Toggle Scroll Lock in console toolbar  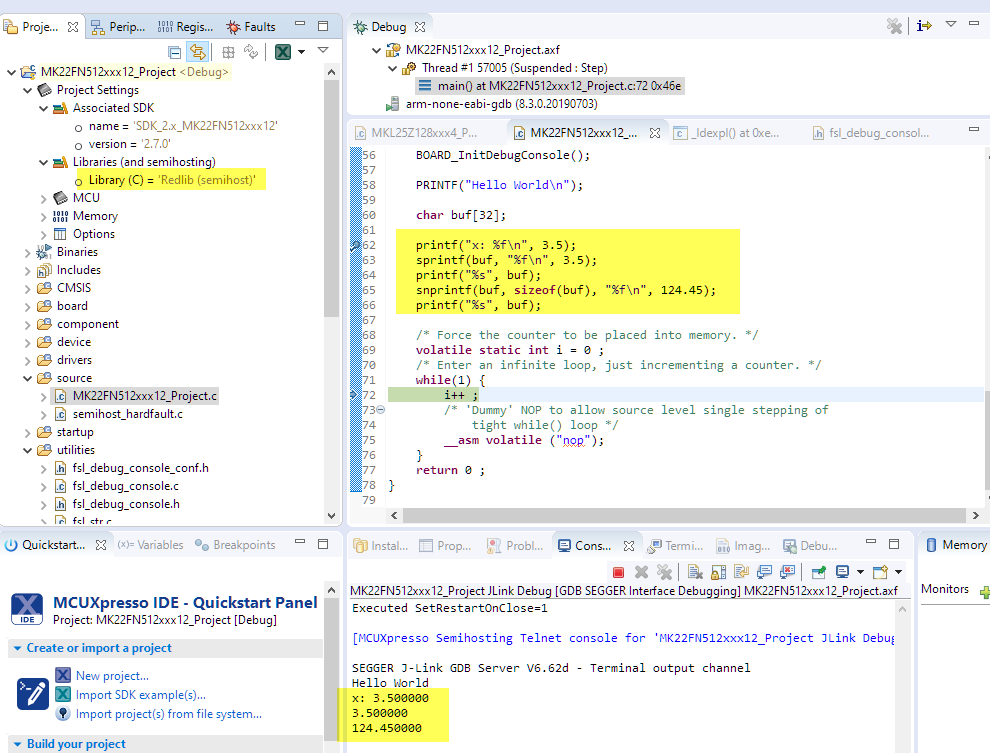(719, 572)
